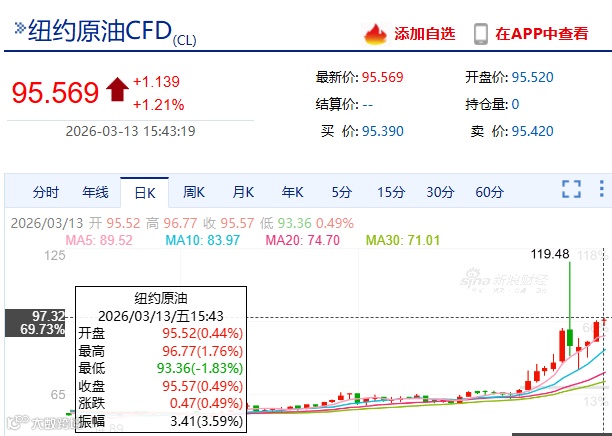Click tooltip 开盘 value 95.52(0.44%)
Image resolution: width=612 pixels, height=436 pixels.
pyautogui.click(x=203, y=333)
